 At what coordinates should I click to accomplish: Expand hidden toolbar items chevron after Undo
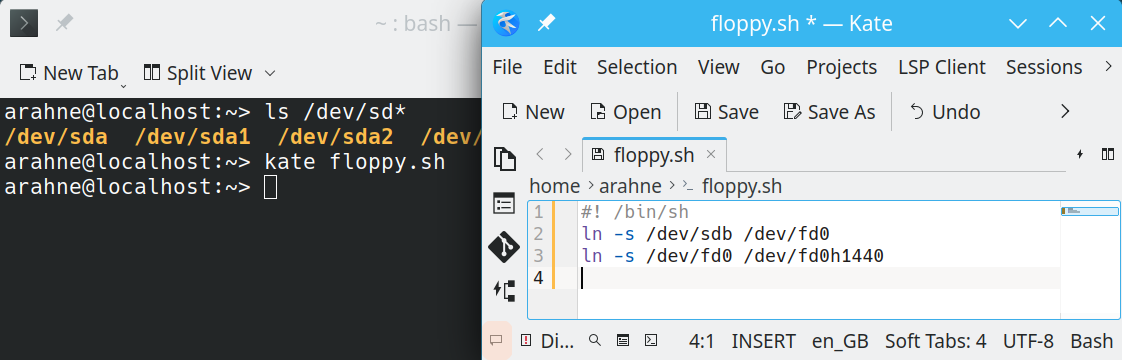click(1065, 112)
